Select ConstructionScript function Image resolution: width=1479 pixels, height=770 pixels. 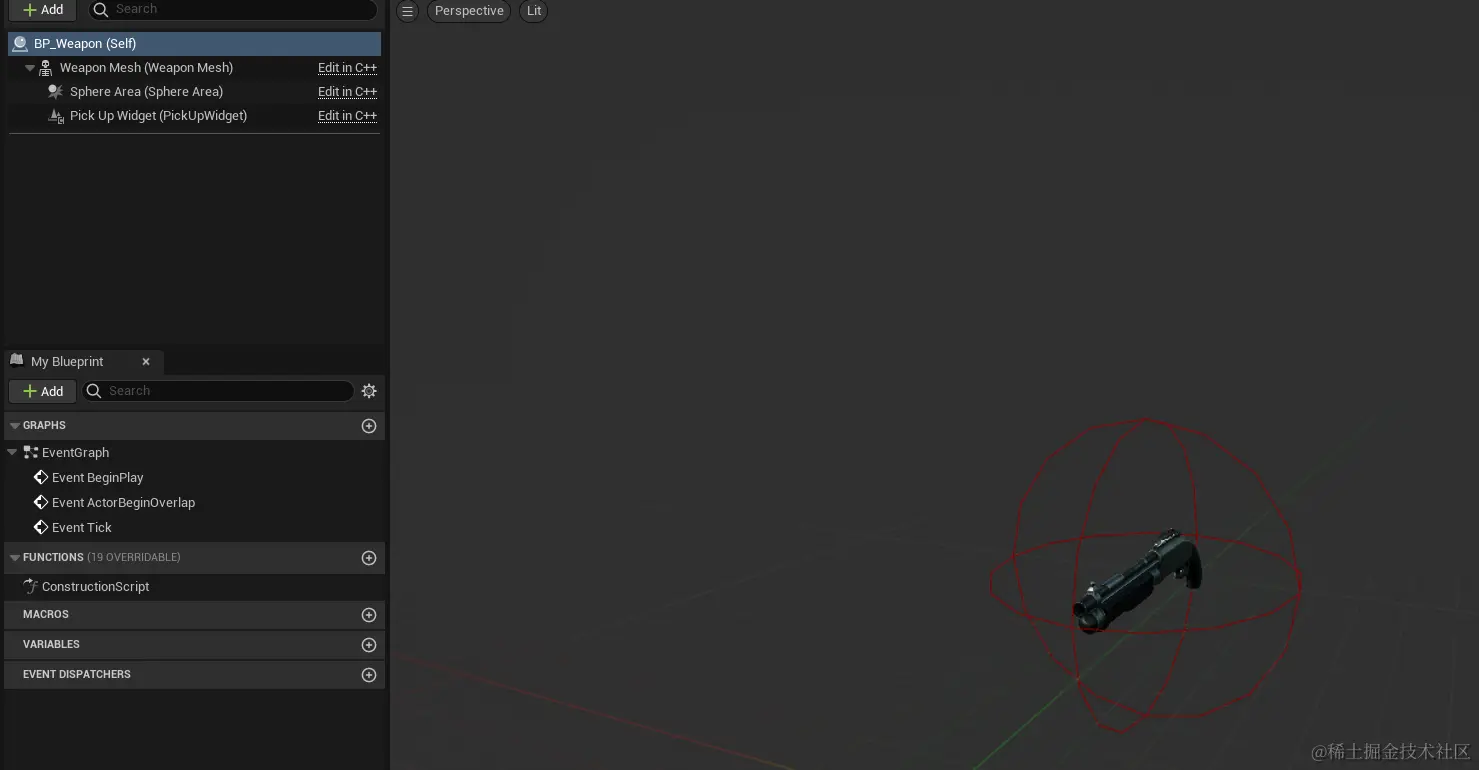[x=95, y=587]
